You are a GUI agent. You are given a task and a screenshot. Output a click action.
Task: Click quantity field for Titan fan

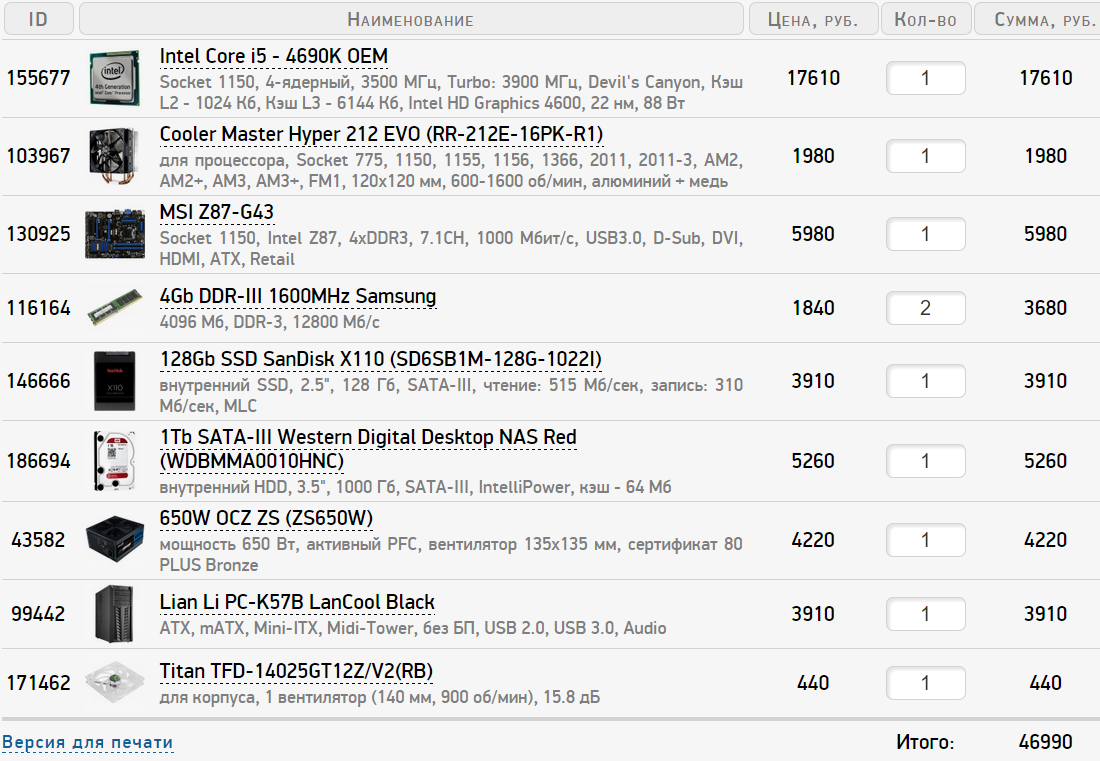(925, 683)
